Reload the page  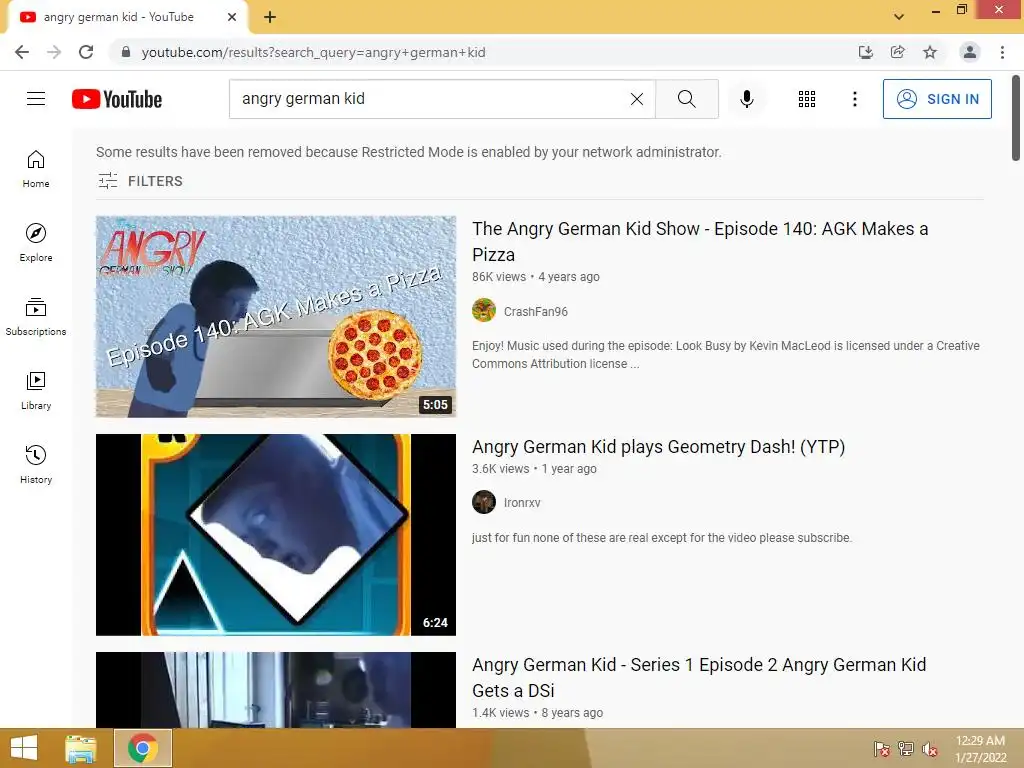coord(86,52)
